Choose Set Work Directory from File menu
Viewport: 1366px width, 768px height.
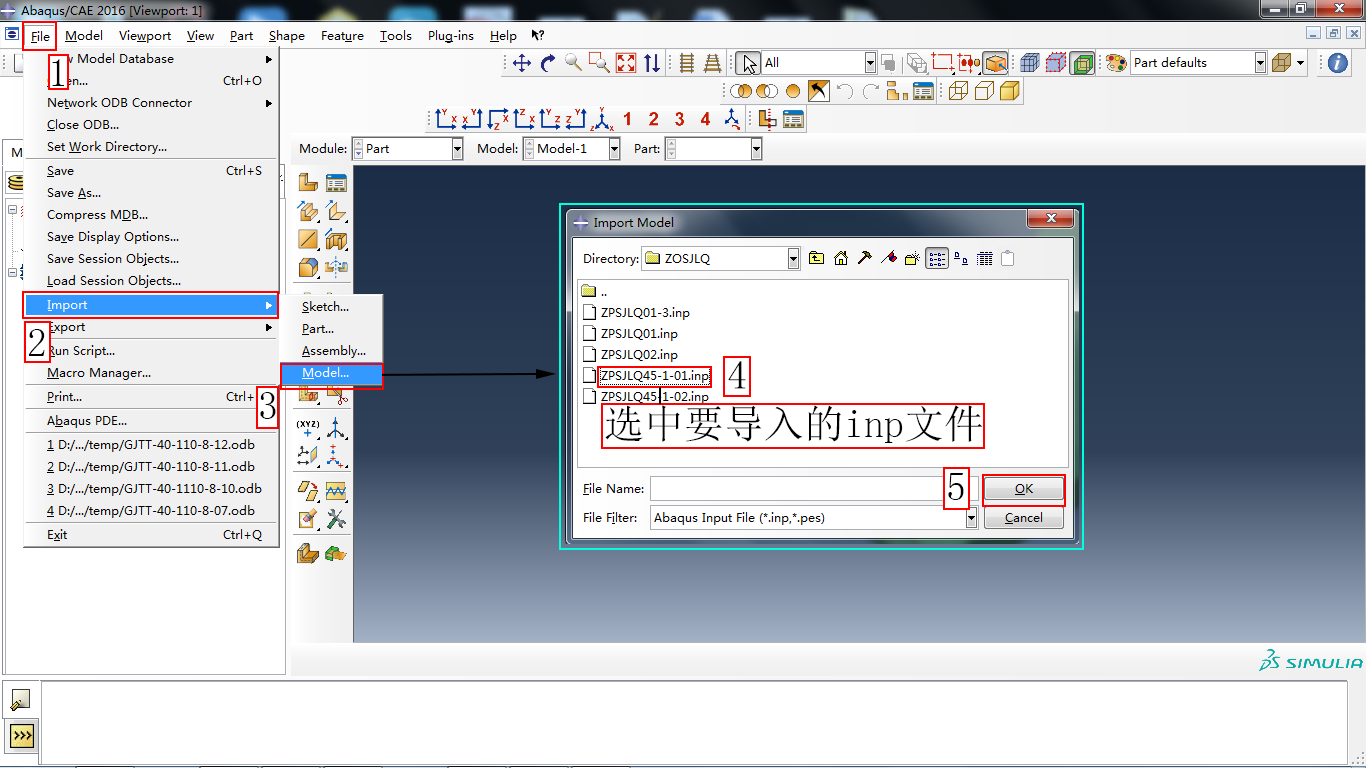click(150, 147)
